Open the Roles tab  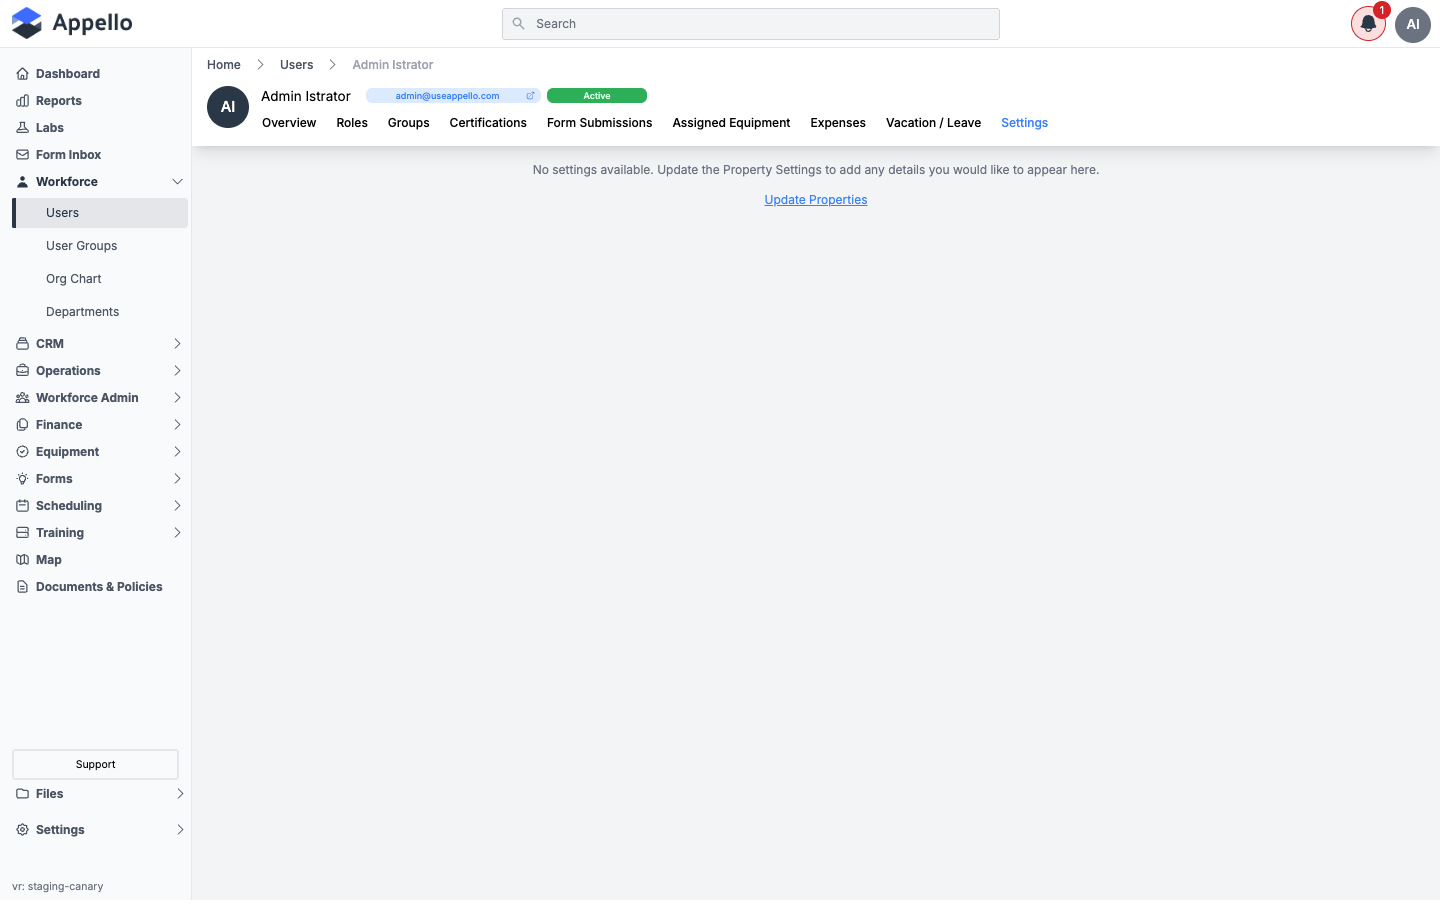352,123
